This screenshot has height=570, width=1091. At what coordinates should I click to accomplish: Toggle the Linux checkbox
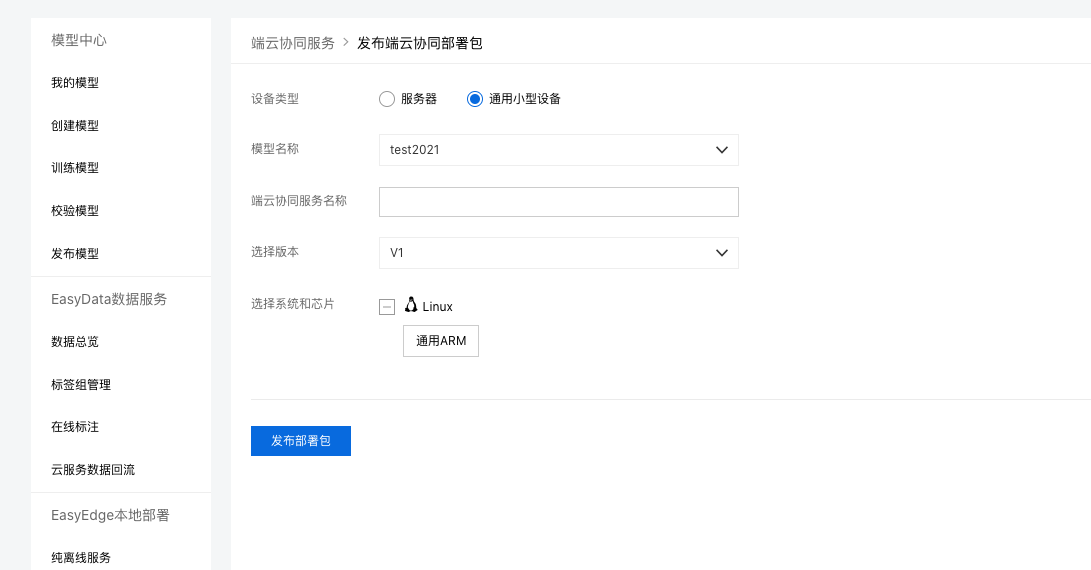coord(387,307)
